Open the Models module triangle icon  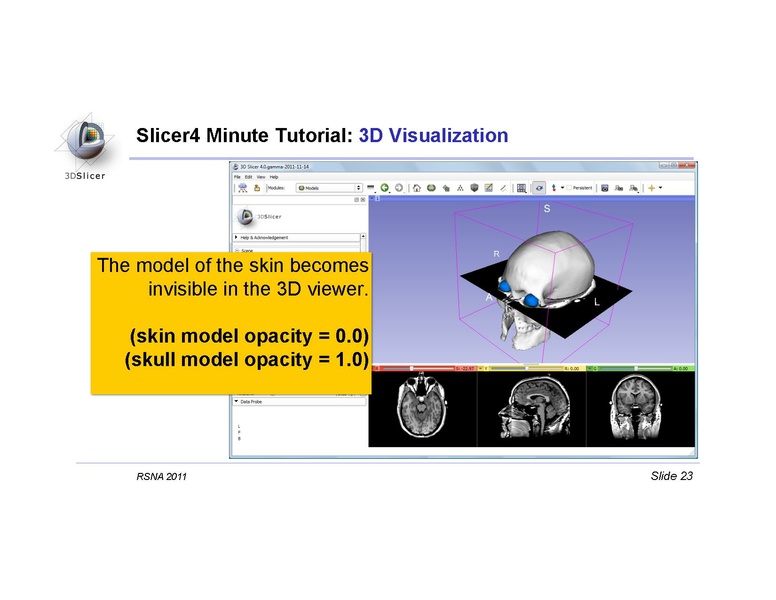[460, 188]
